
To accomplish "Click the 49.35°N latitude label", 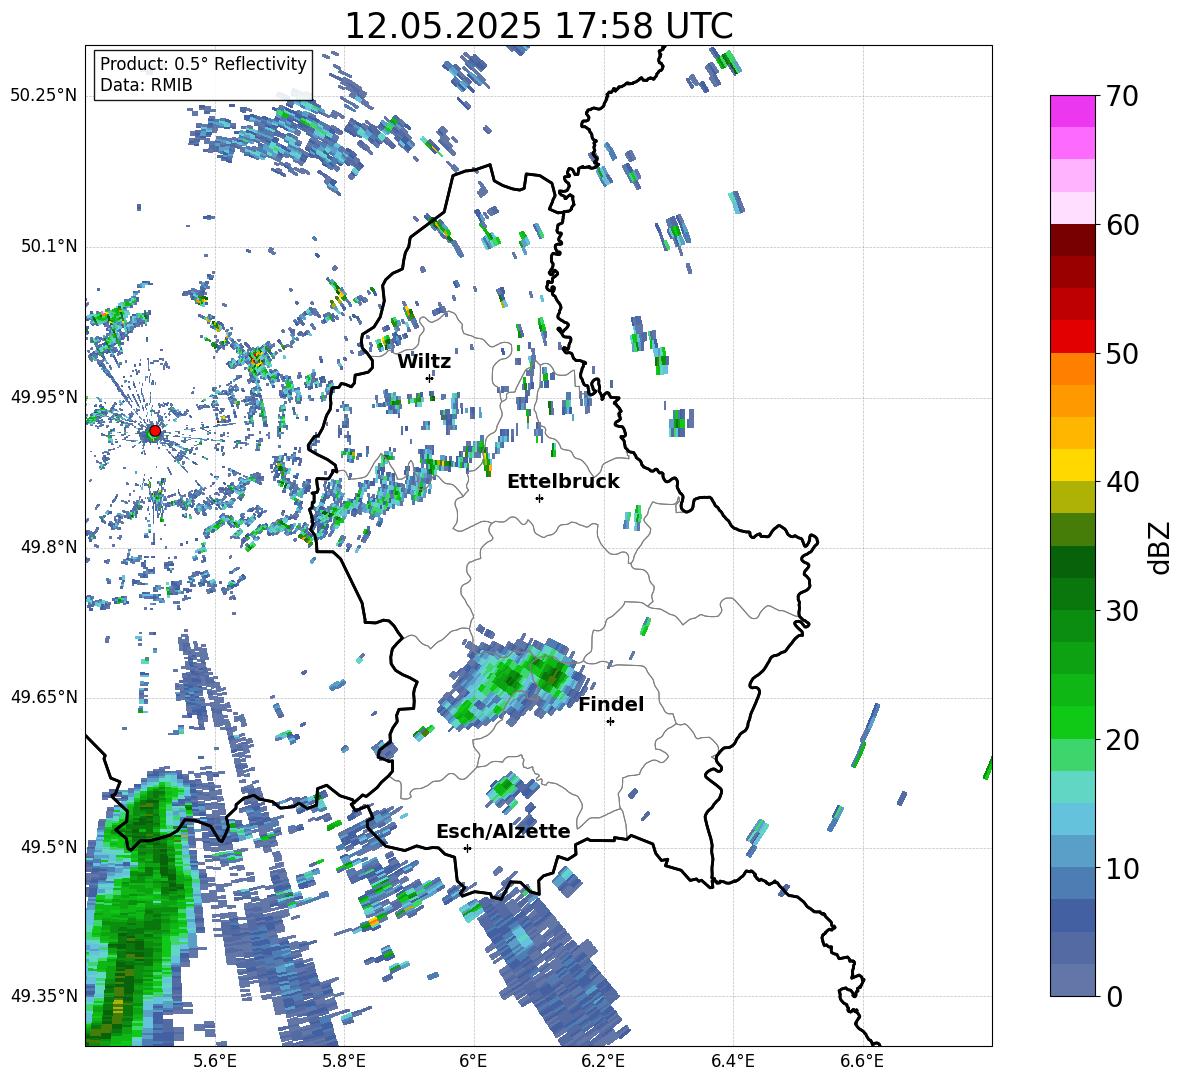I will pos(44,996).
